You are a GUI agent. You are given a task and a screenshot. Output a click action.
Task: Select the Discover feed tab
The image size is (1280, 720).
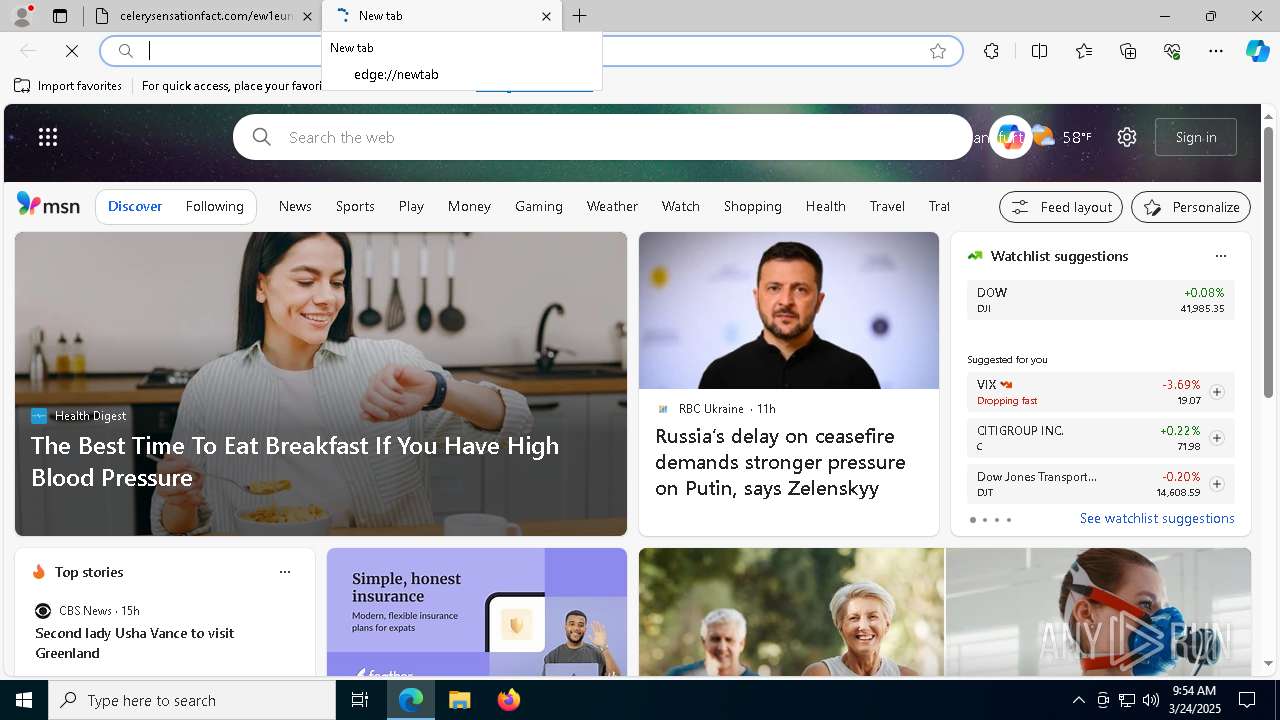[135, 206]
